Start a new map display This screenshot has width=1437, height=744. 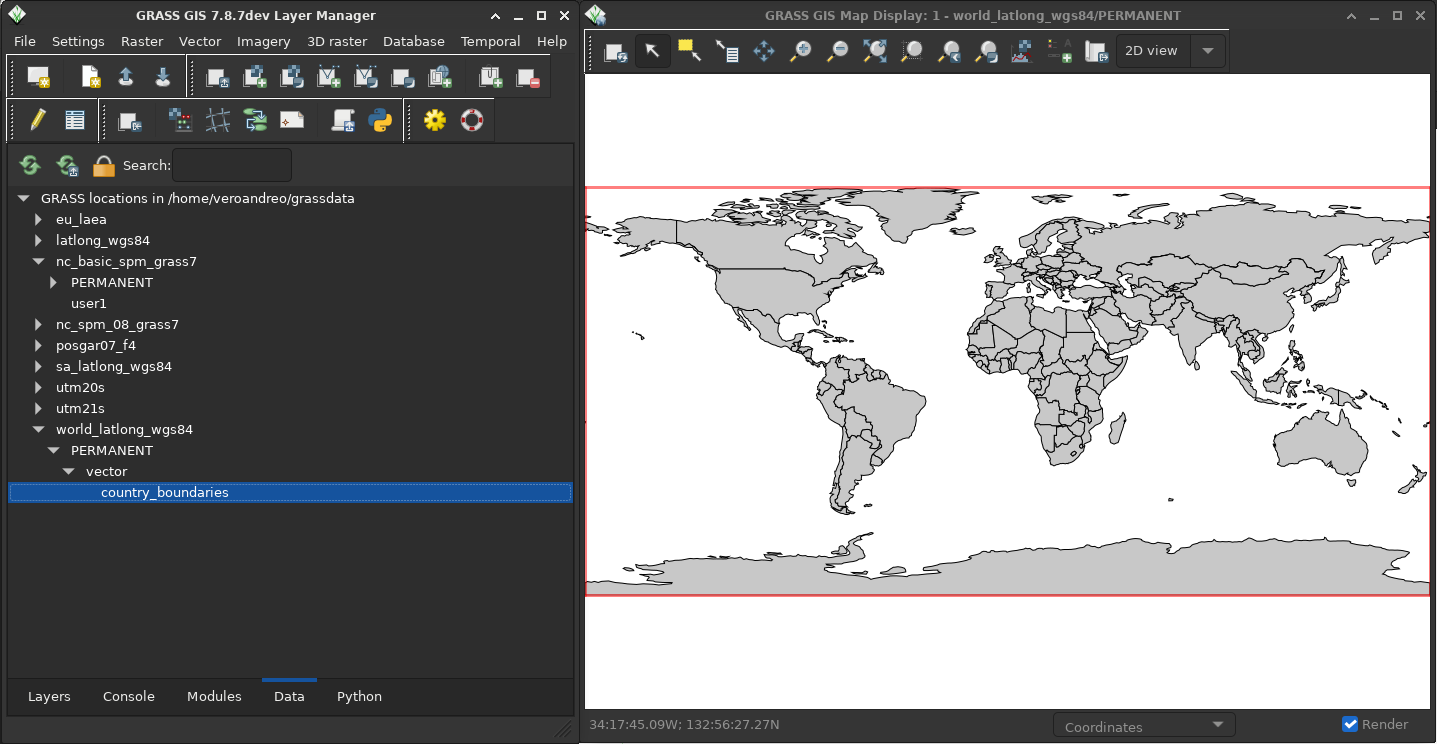pos(38,76)
